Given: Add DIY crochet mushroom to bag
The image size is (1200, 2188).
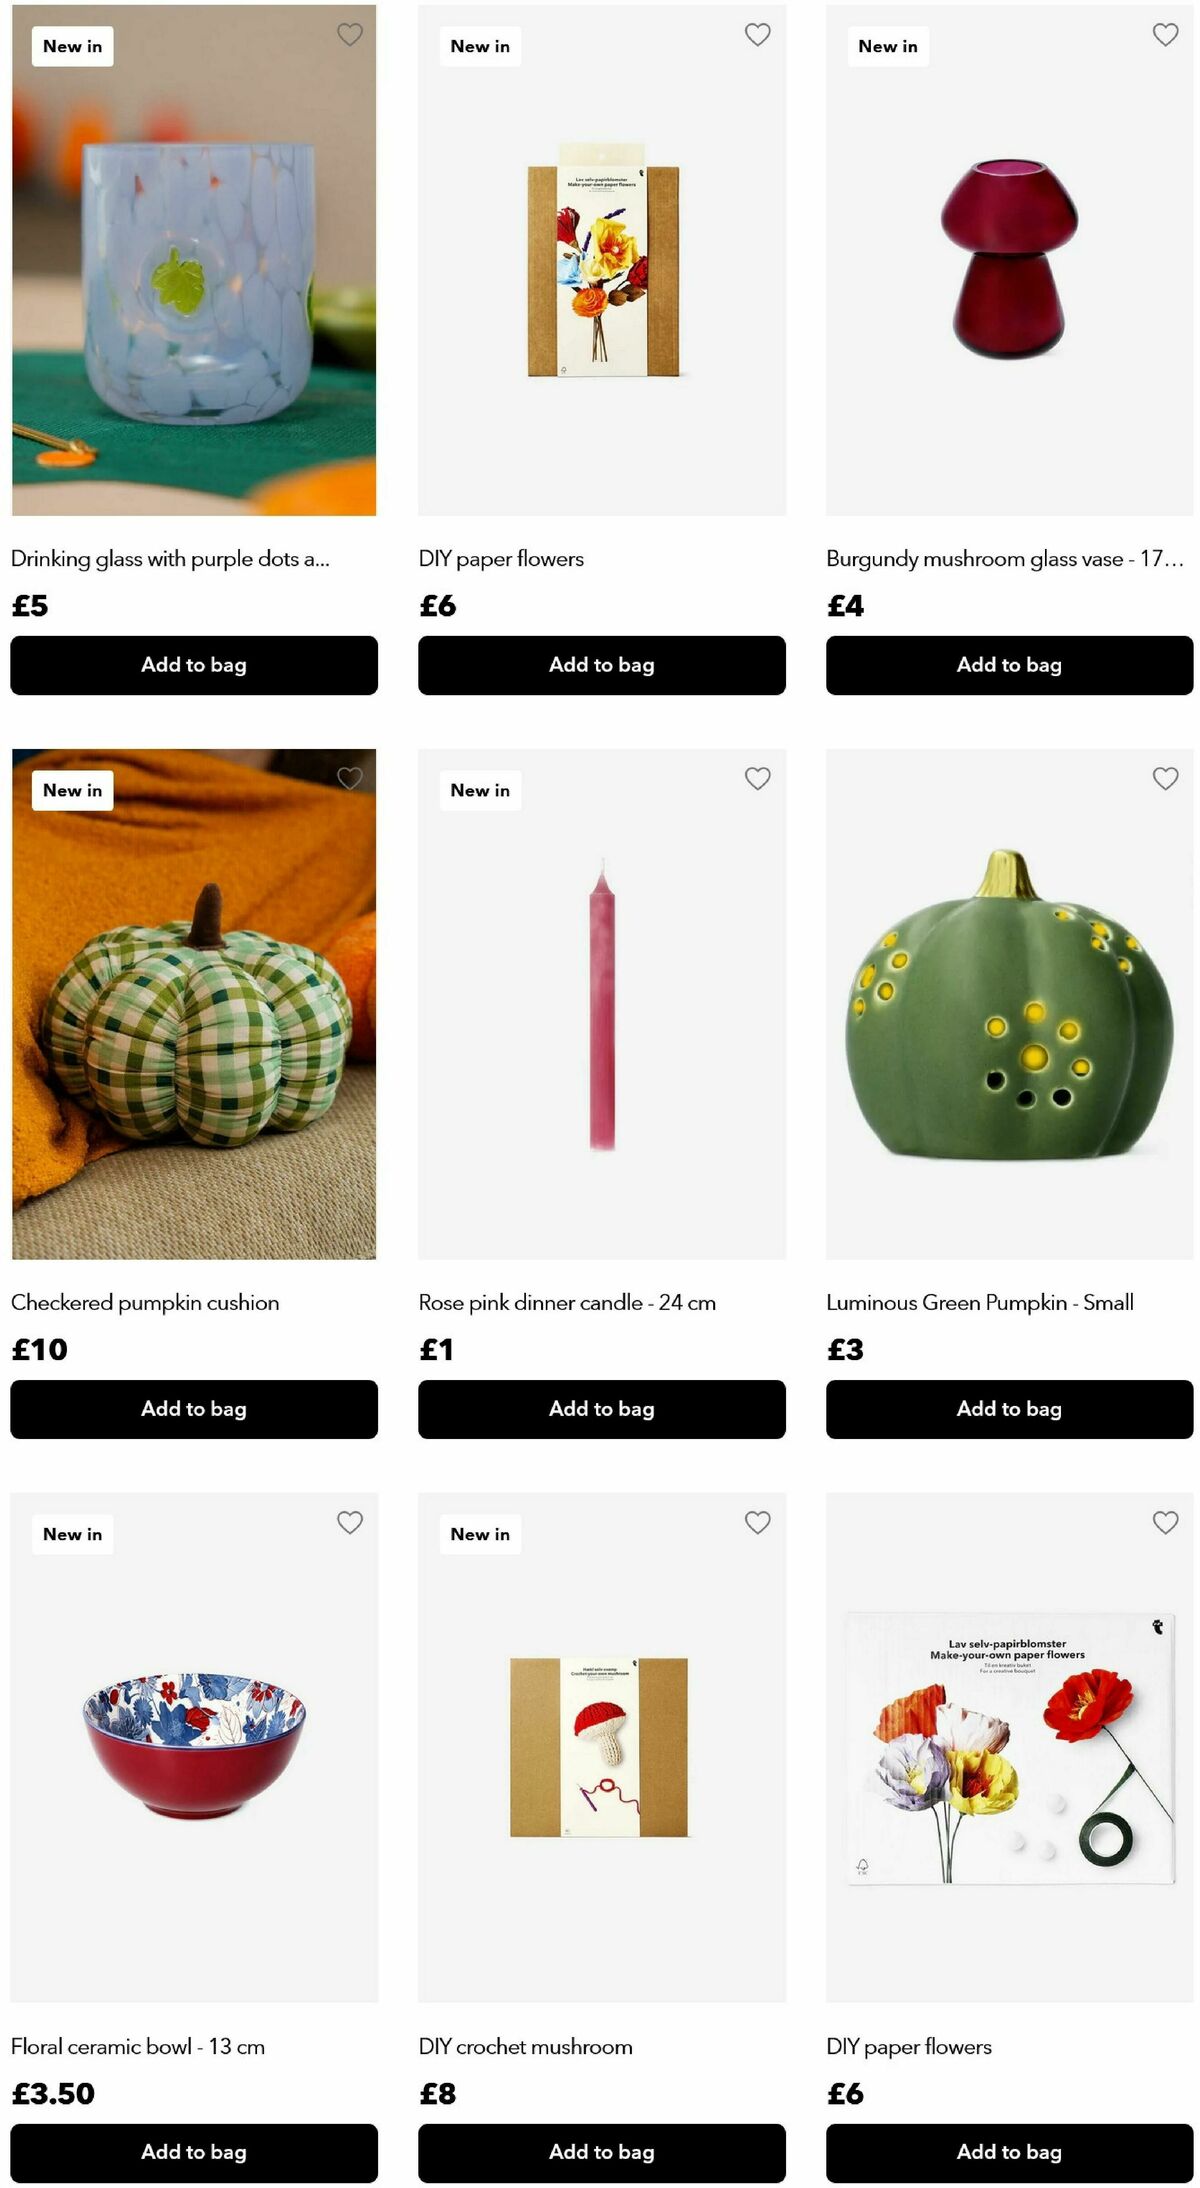Looking at the screenshot, I should coord(600,2152).
